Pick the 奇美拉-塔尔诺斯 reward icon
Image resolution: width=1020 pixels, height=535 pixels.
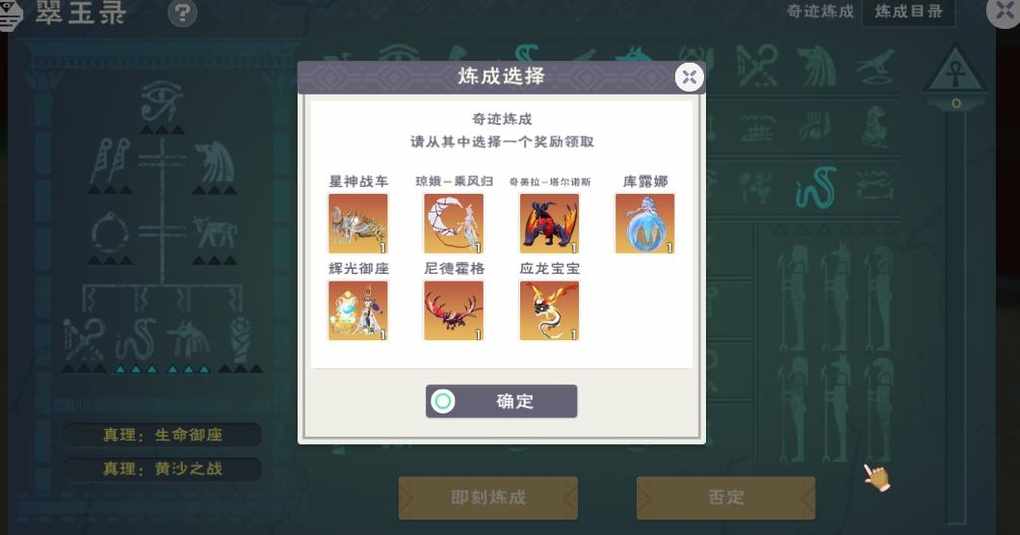point(549,223)
